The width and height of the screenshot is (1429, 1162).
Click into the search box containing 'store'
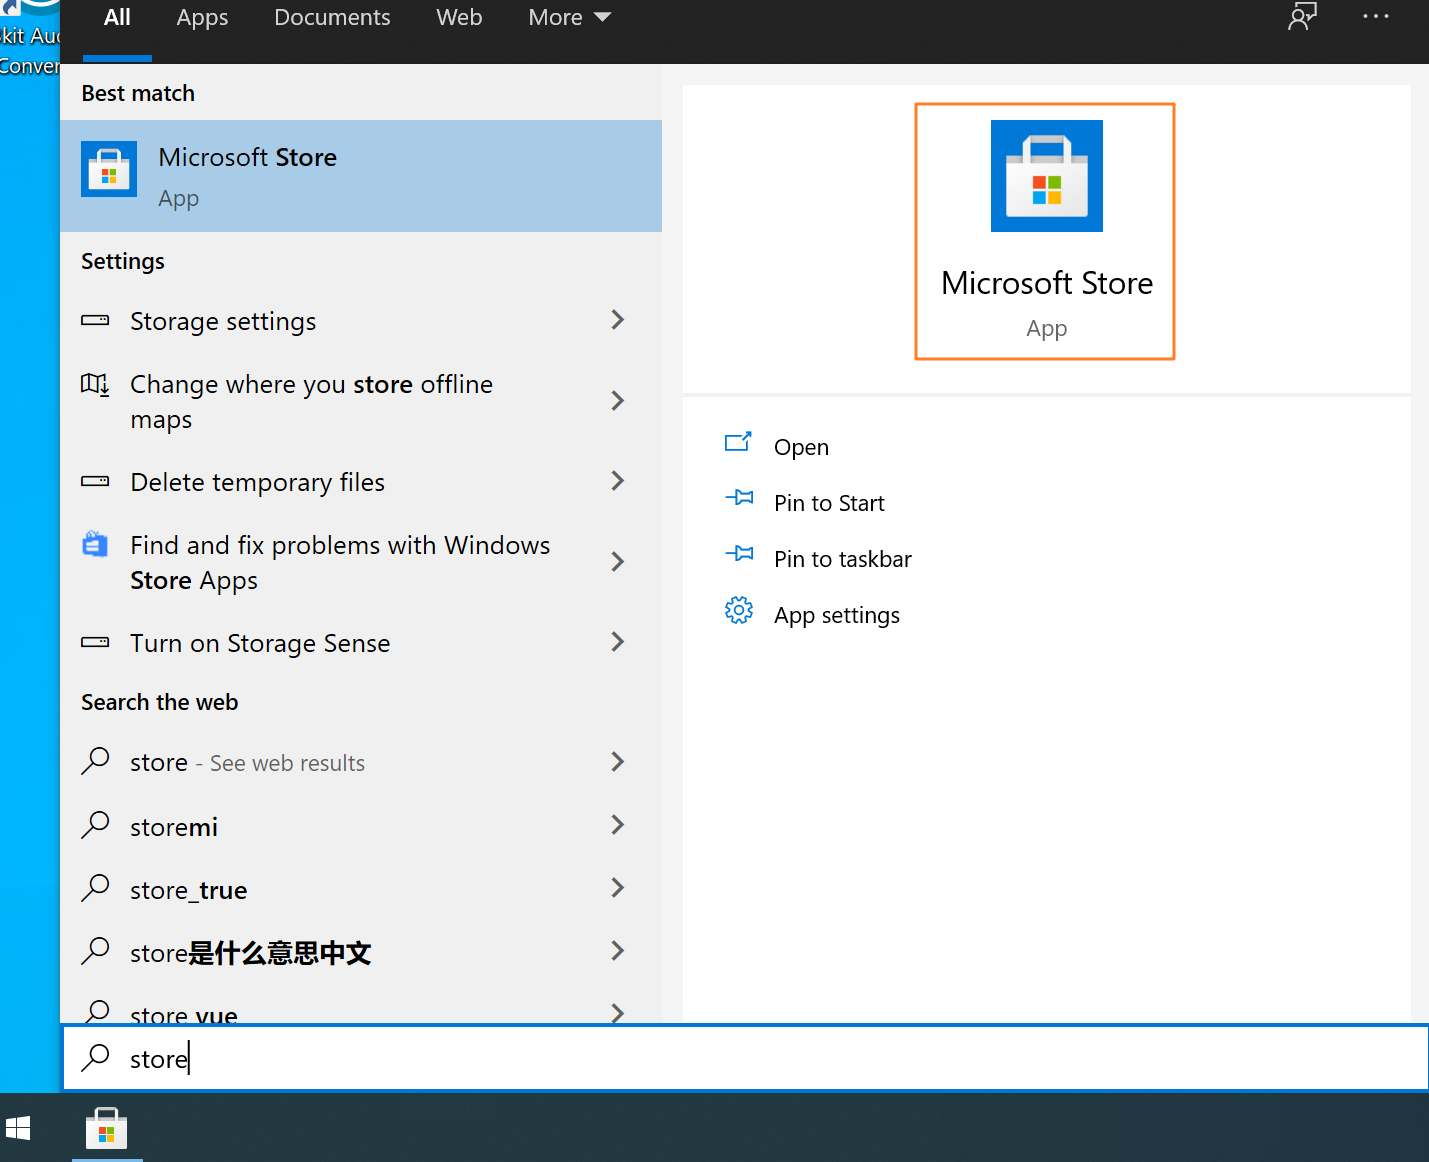click(745, 1058)
